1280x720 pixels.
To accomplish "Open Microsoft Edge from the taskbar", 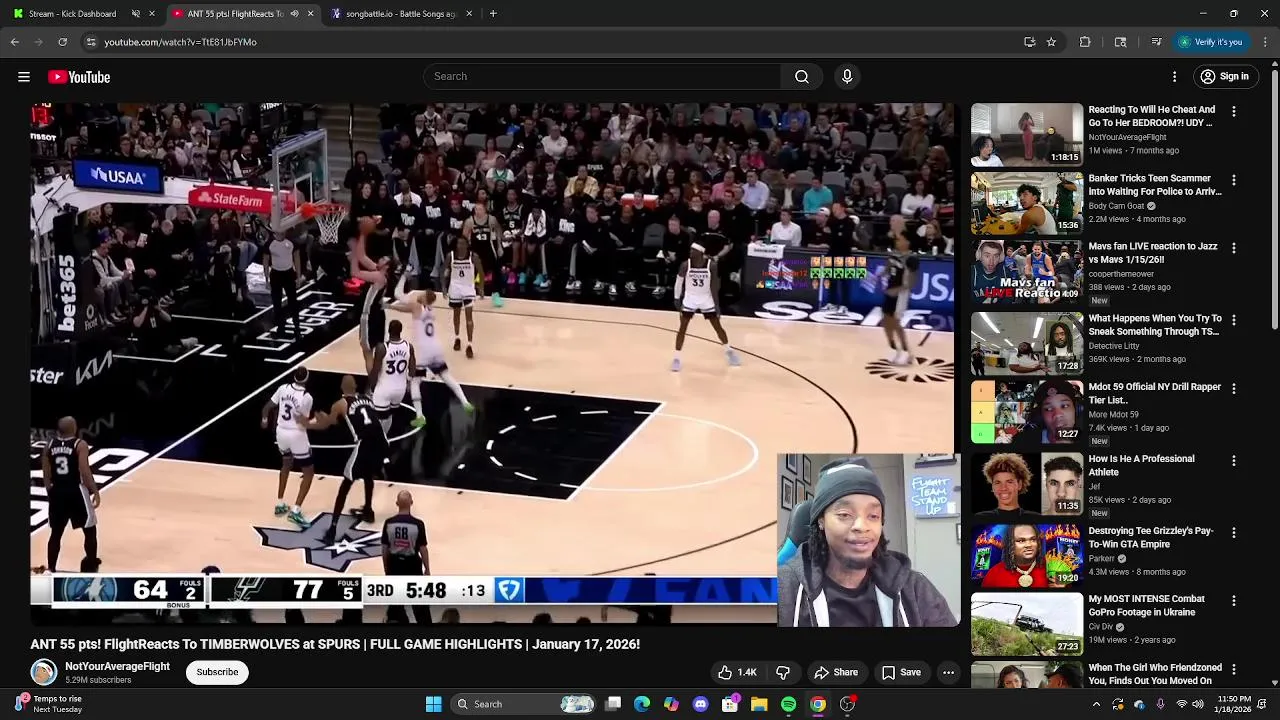I will (642, 704).
